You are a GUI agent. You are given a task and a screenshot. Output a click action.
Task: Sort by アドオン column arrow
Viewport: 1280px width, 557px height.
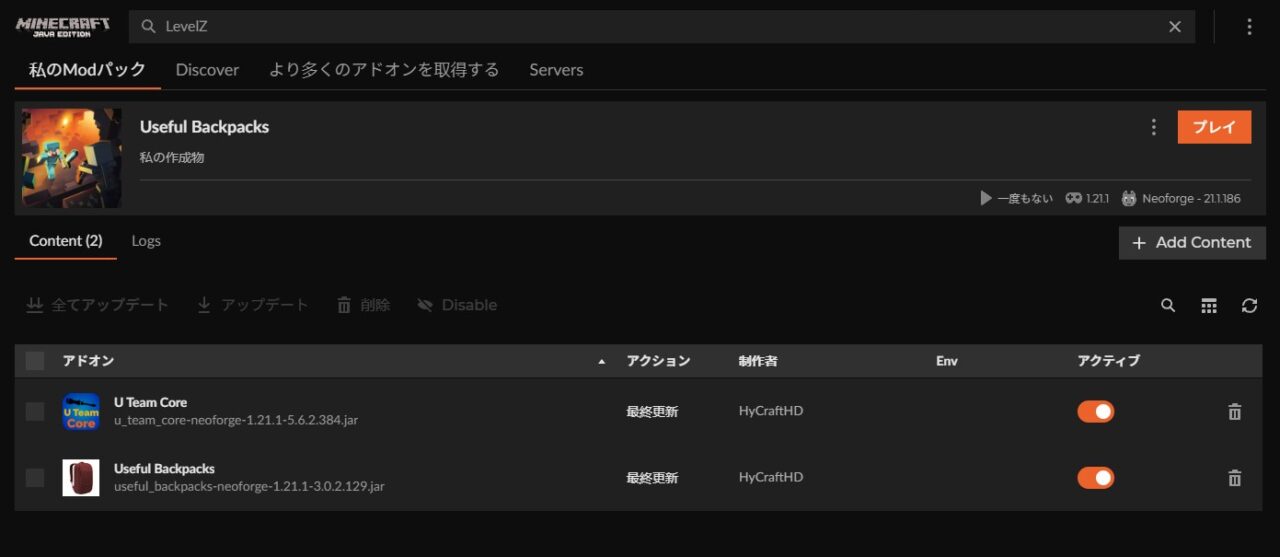[x=601, y=361]
